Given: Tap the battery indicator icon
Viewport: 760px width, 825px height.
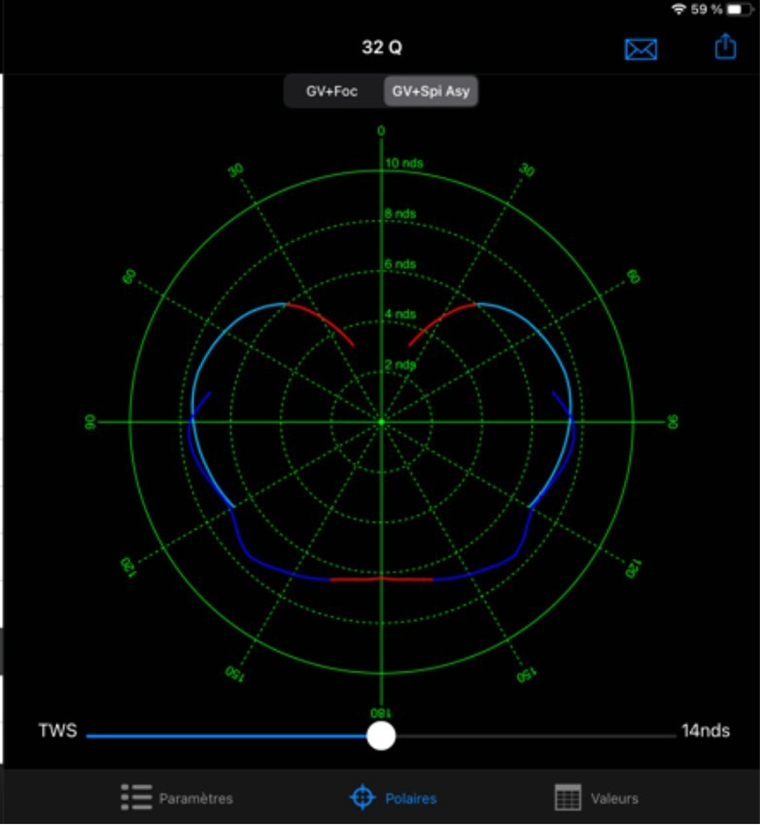Looking at the screenshot, I should click(739, 9).
